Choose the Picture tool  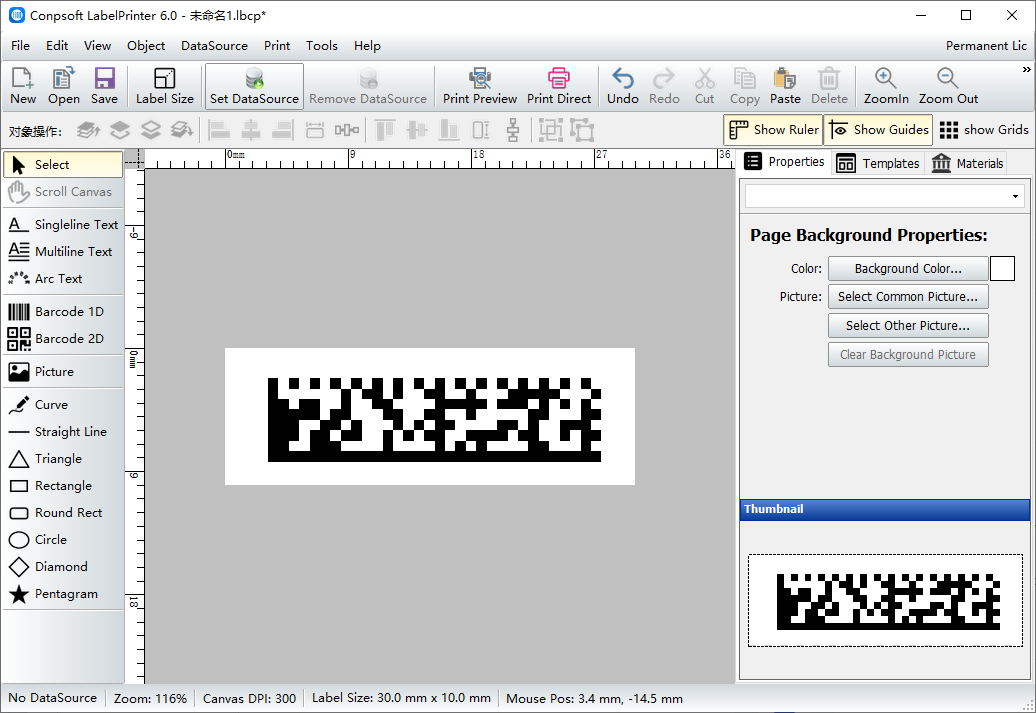coord(63,371)
